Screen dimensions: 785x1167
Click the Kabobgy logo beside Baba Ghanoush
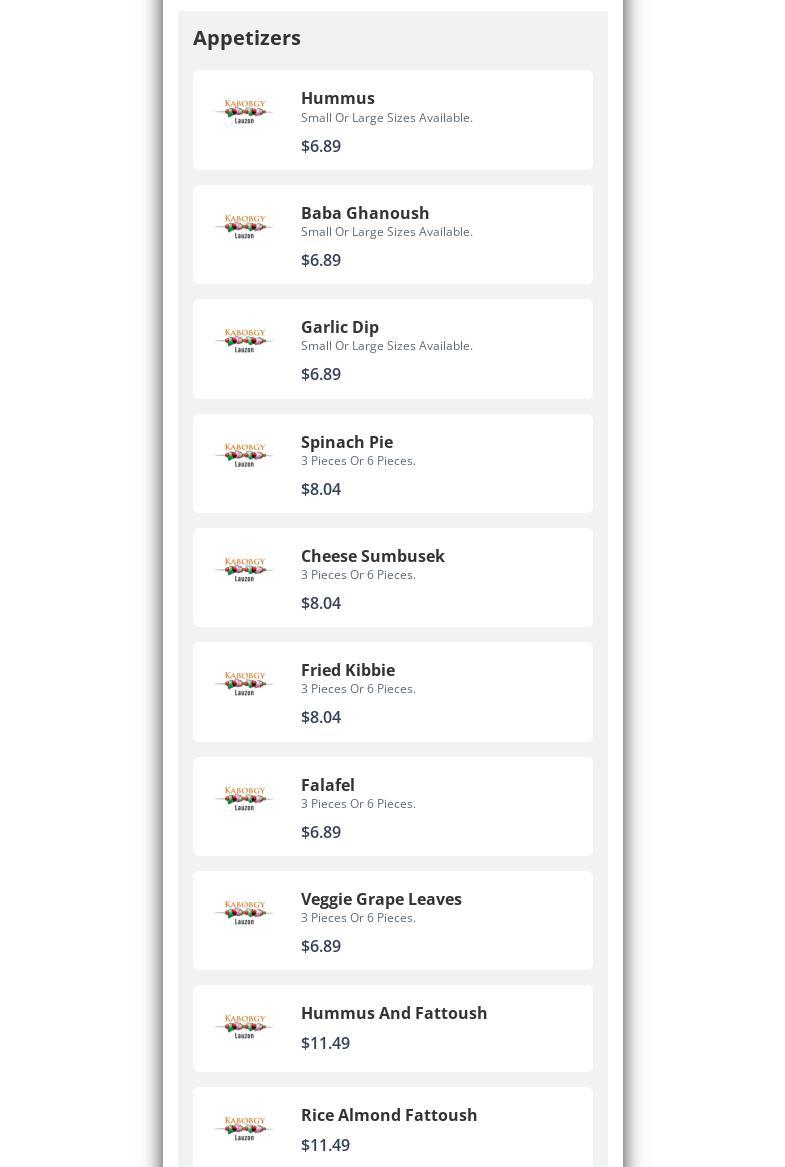point(245,226)
